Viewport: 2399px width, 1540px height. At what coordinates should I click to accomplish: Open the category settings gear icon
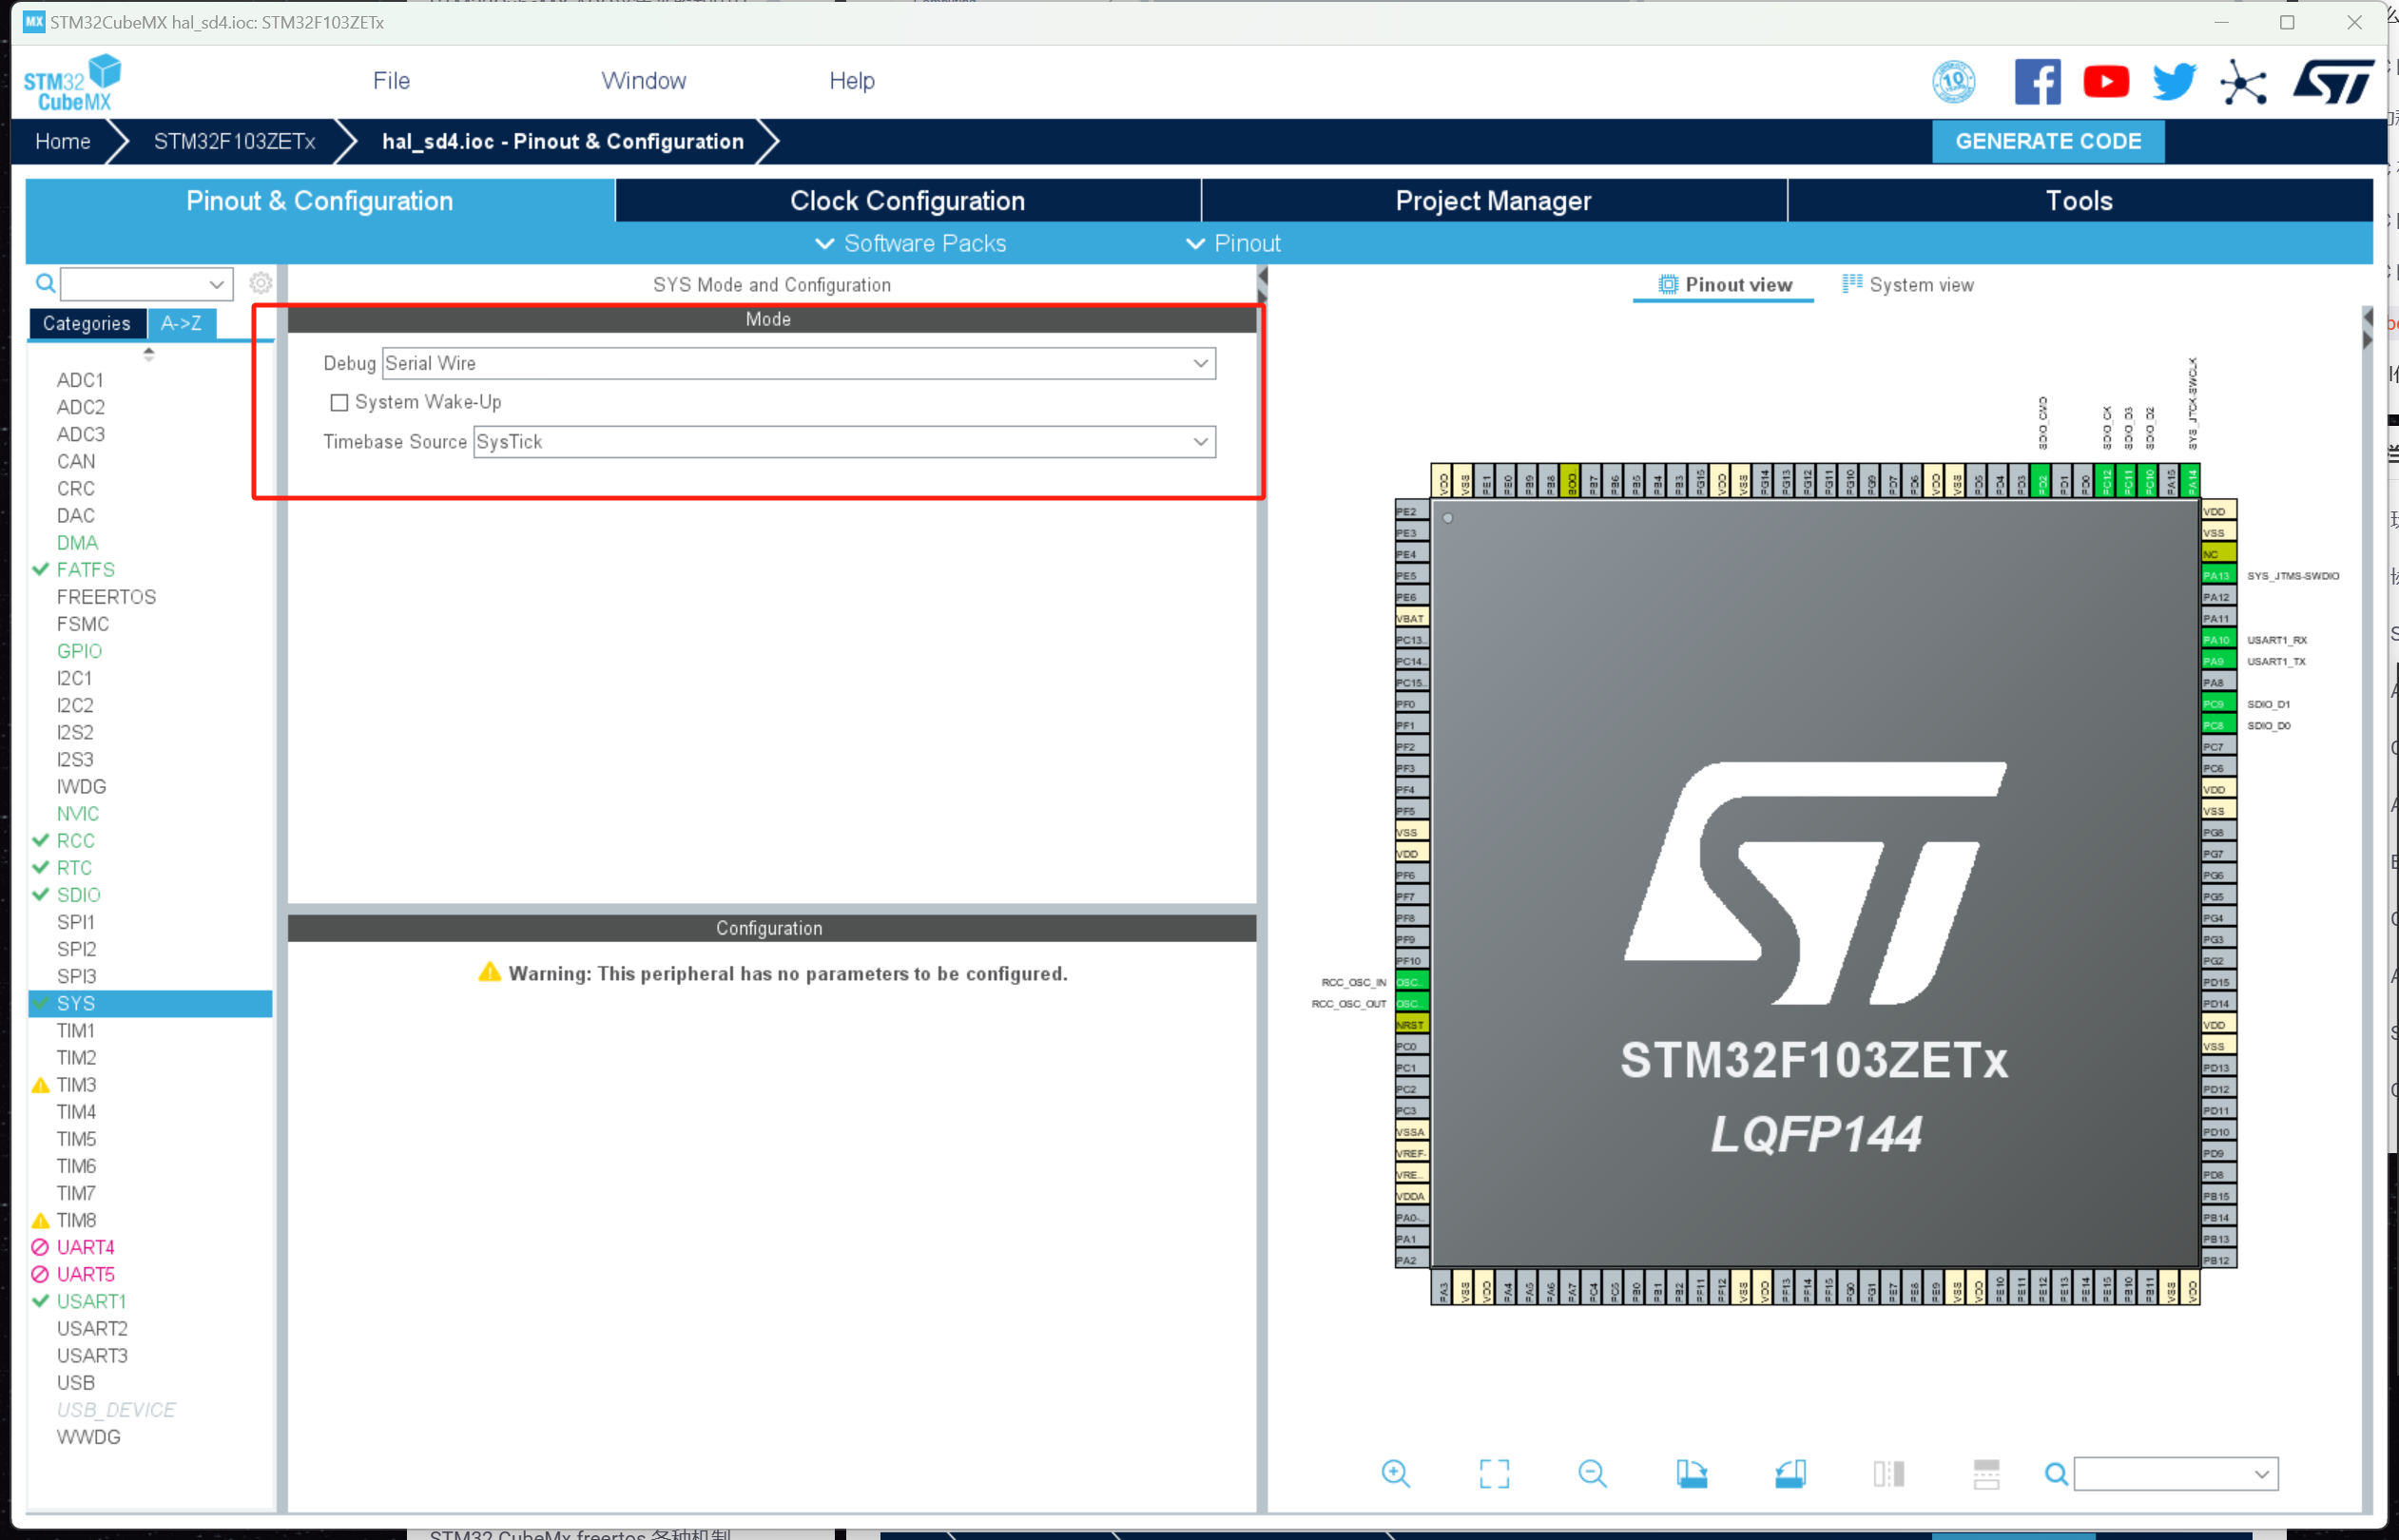[260, 283]
